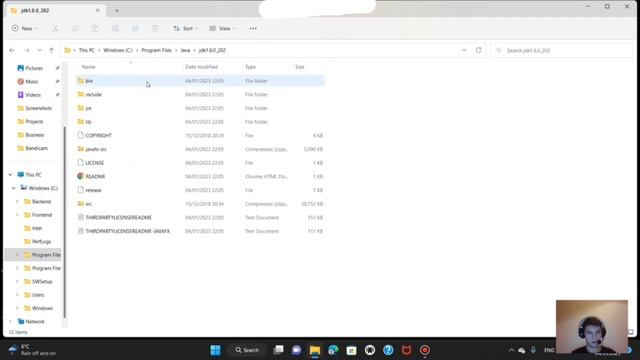The image size is (640, 360).
Task: Click the Copy icon in the toolbar
Action: [x=75, y=29]
